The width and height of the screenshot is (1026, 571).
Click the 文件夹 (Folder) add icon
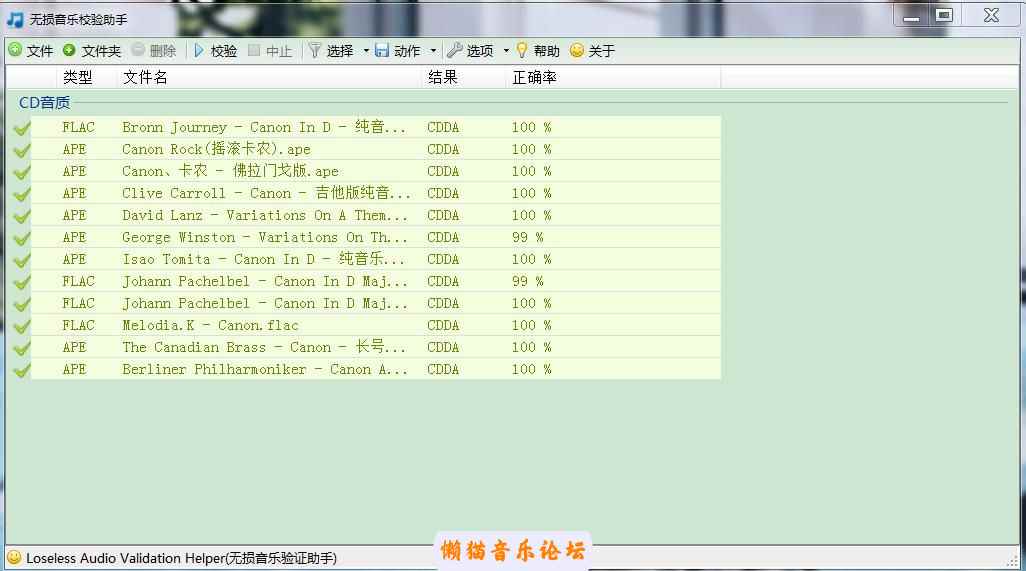coord(69,50)
